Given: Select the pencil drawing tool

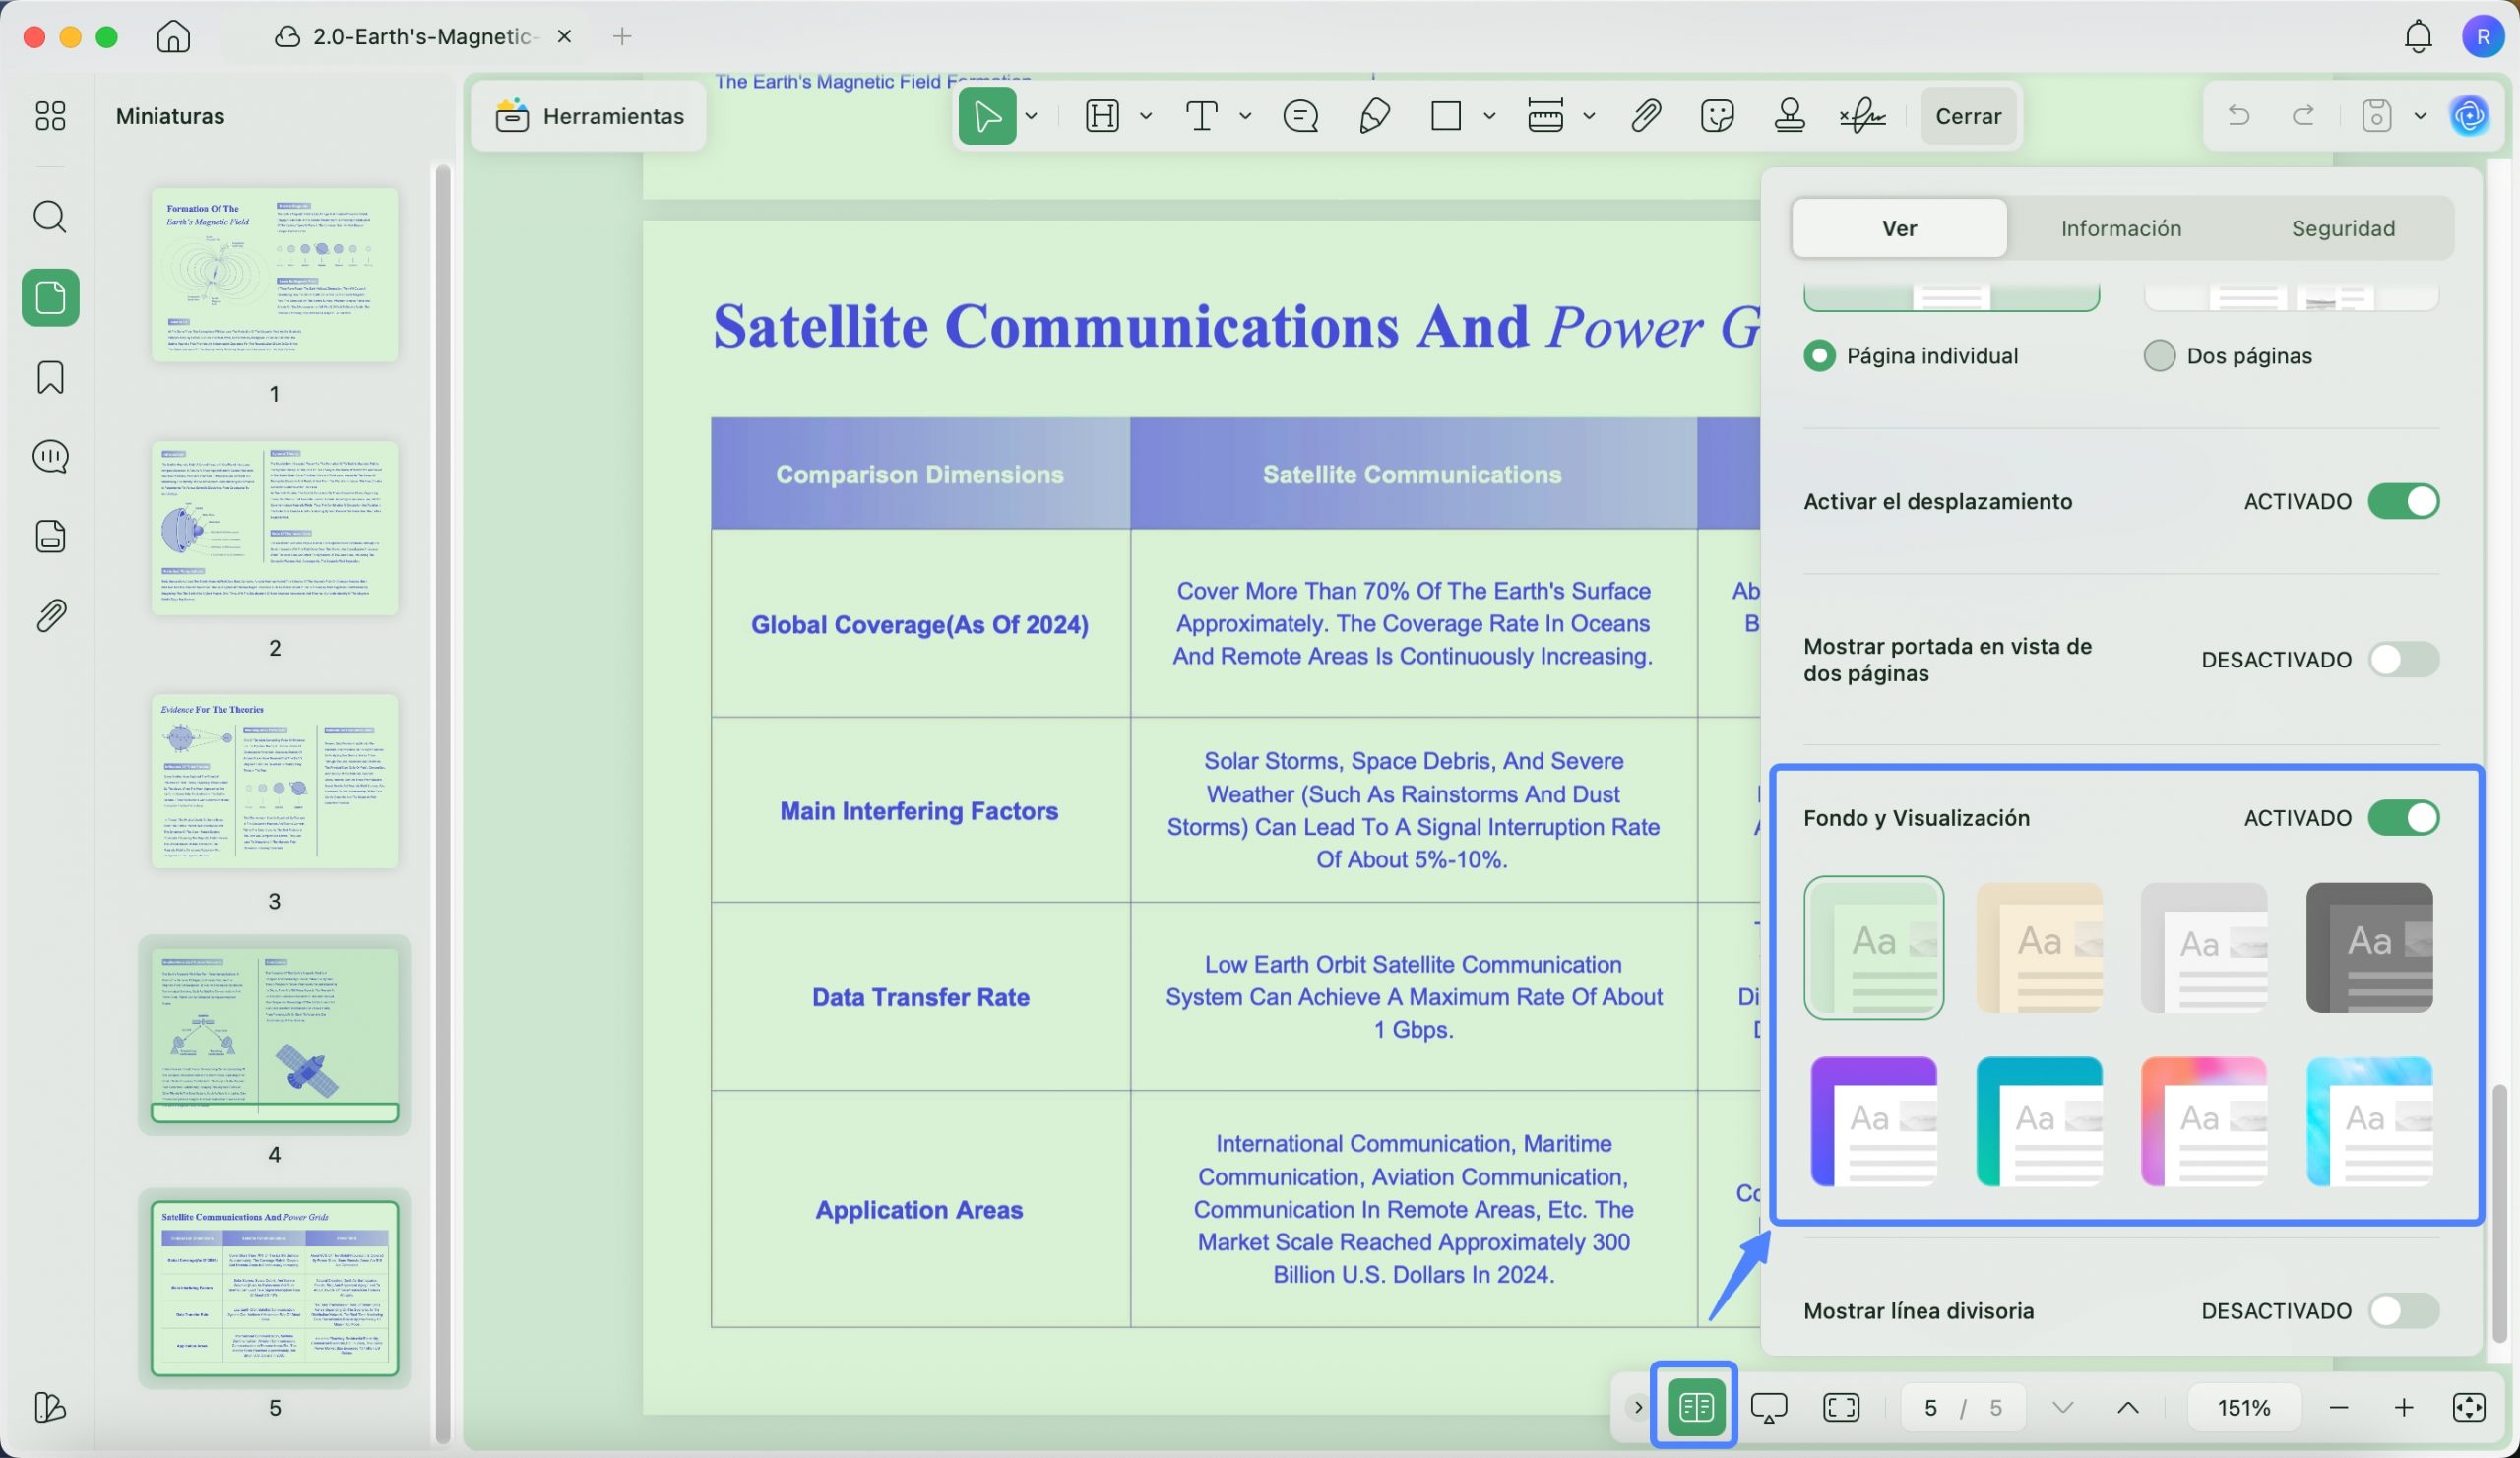Looking at the screenshot, I should pyautogui.click(x=1374, y=116).
